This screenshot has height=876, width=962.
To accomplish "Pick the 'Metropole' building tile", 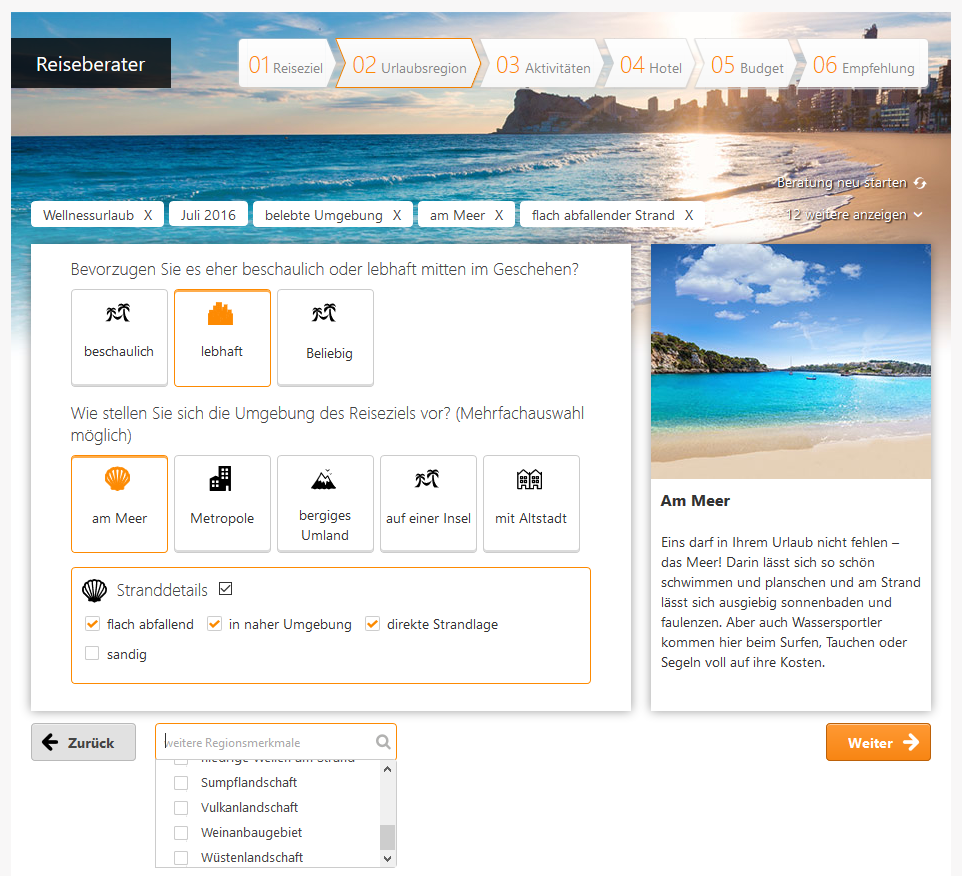I will point(222,504).
